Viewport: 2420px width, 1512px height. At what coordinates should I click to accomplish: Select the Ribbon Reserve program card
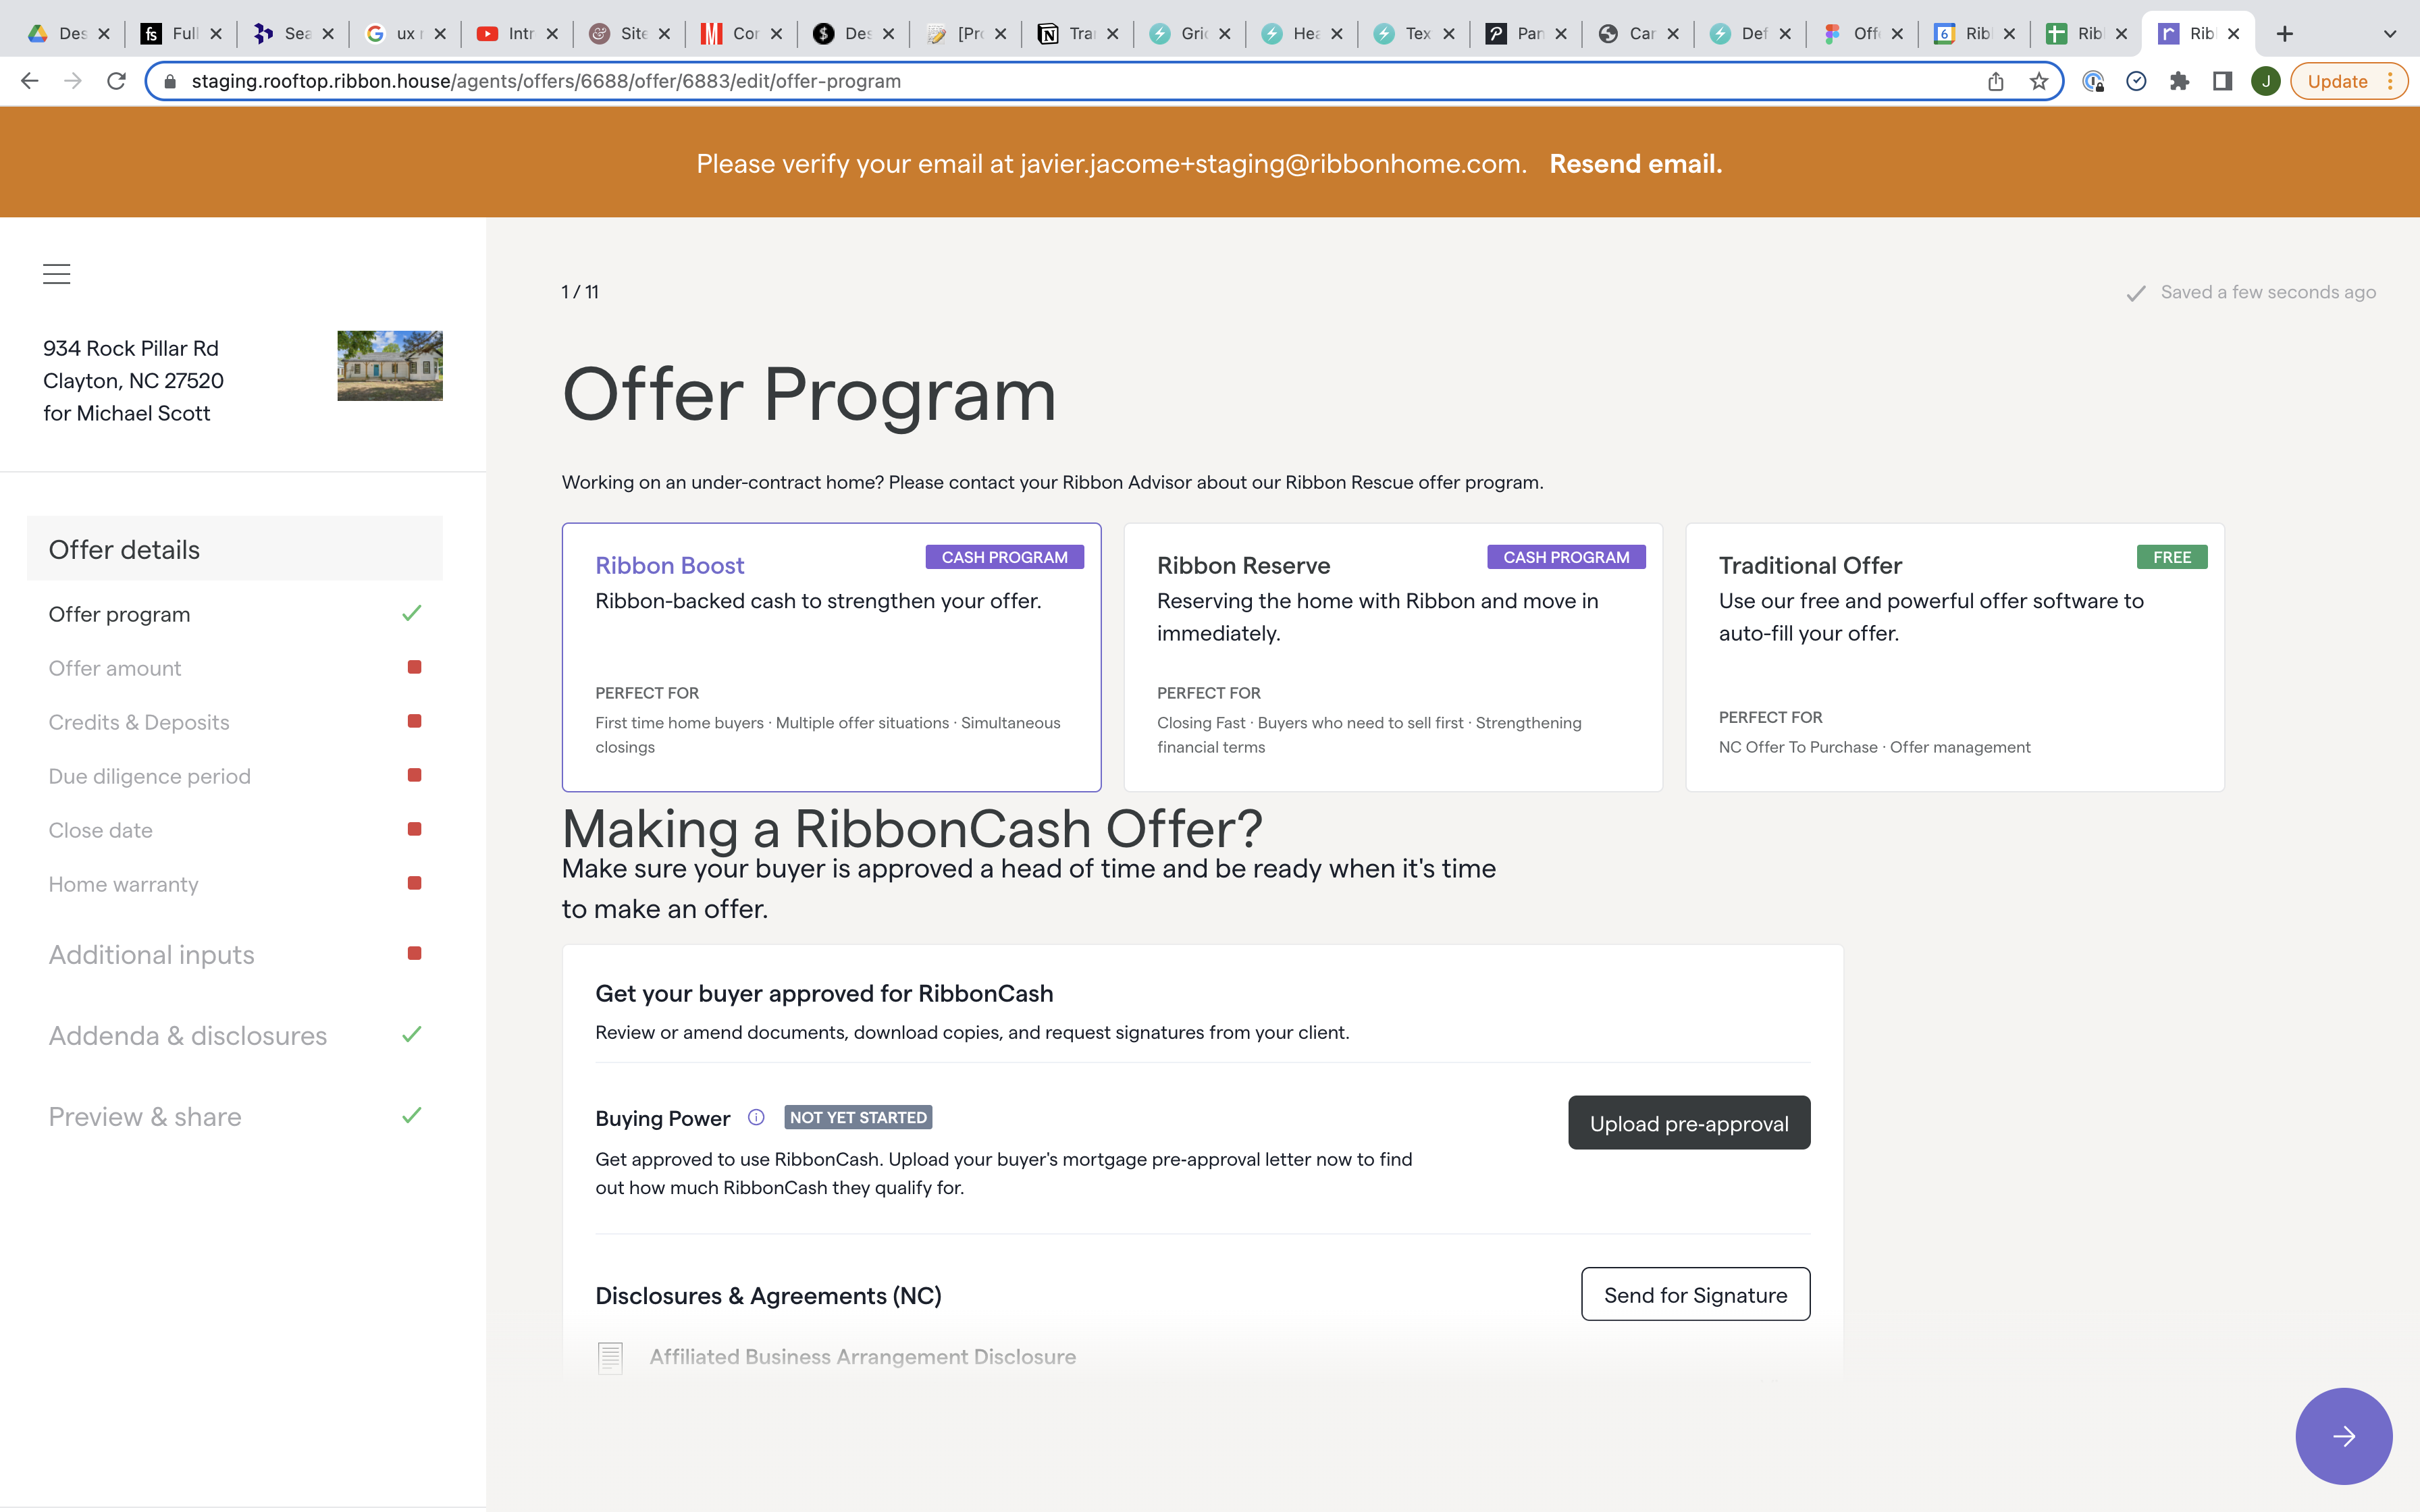(x=1393, y=657)
